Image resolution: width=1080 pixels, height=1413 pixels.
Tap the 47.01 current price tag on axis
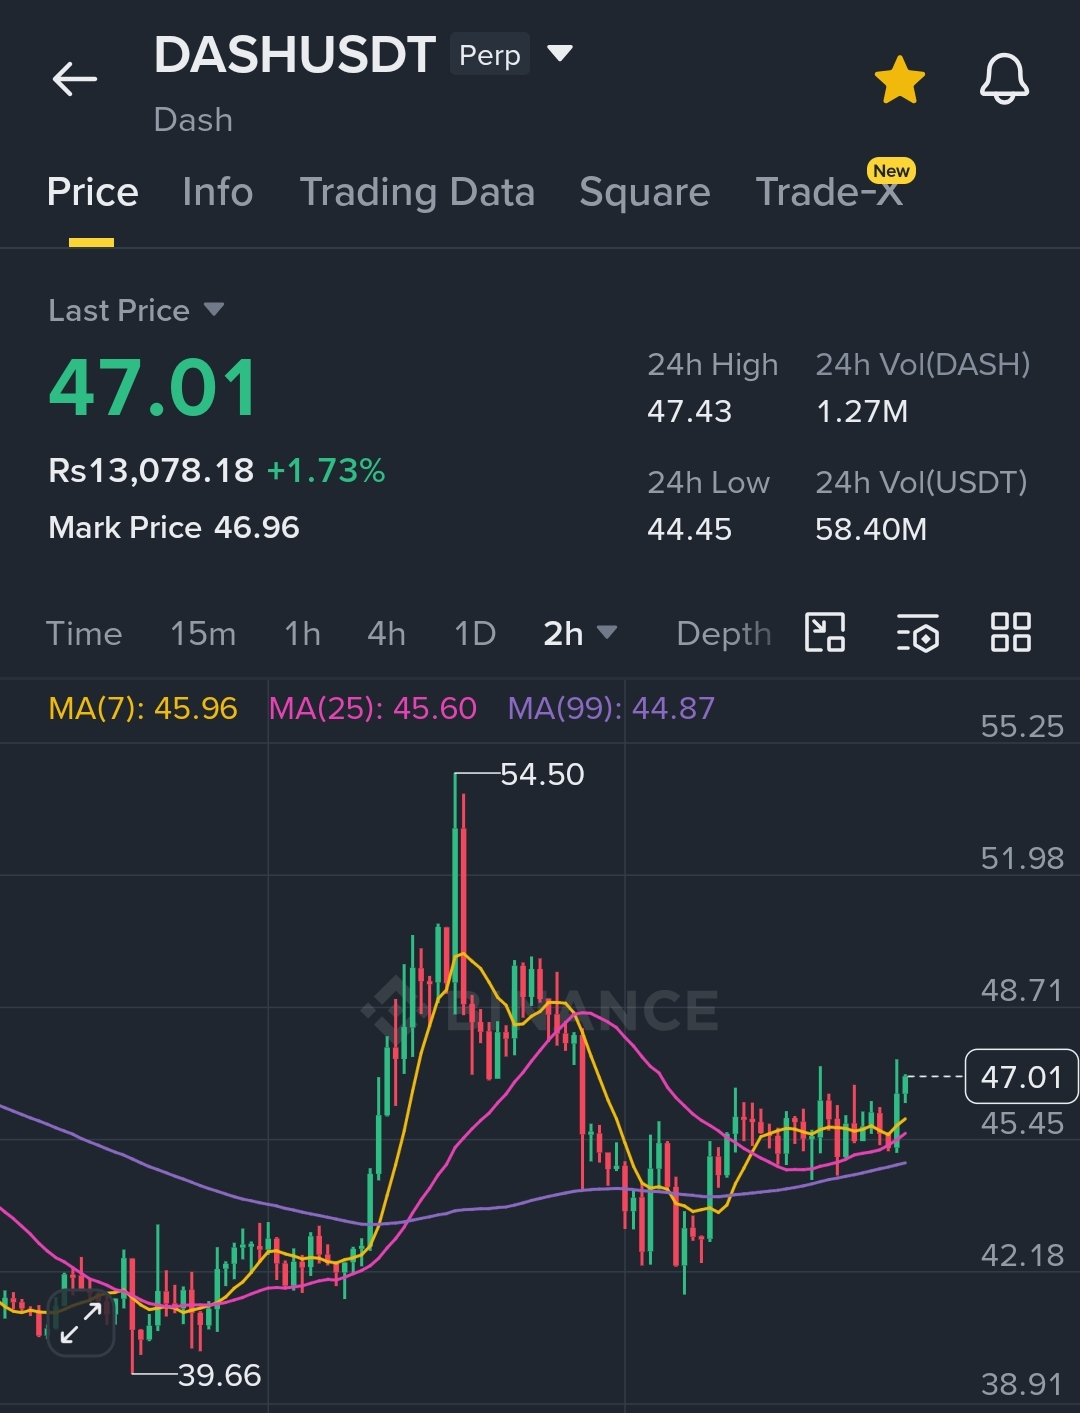(1021, 1077)
